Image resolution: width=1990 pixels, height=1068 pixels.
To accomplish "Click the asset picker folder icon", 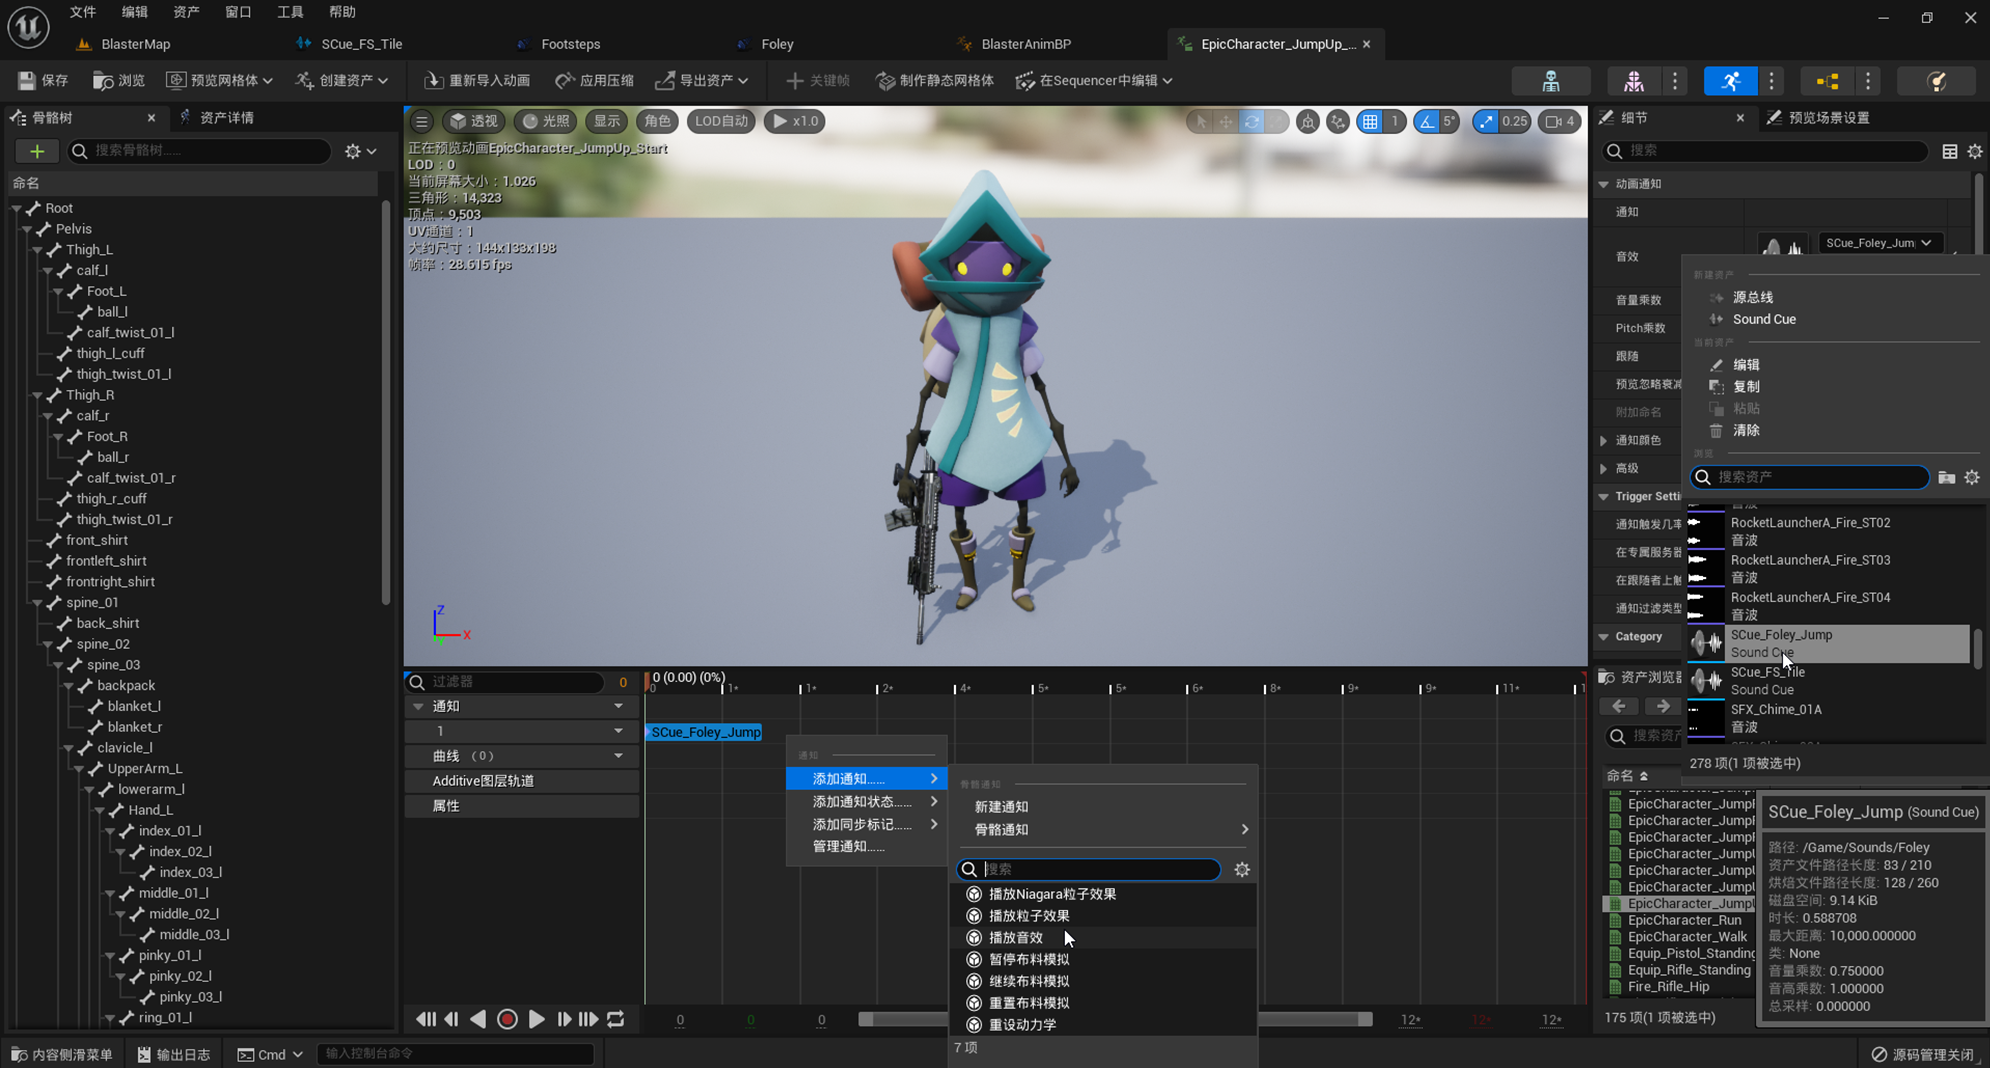I will click(1946, 478).
